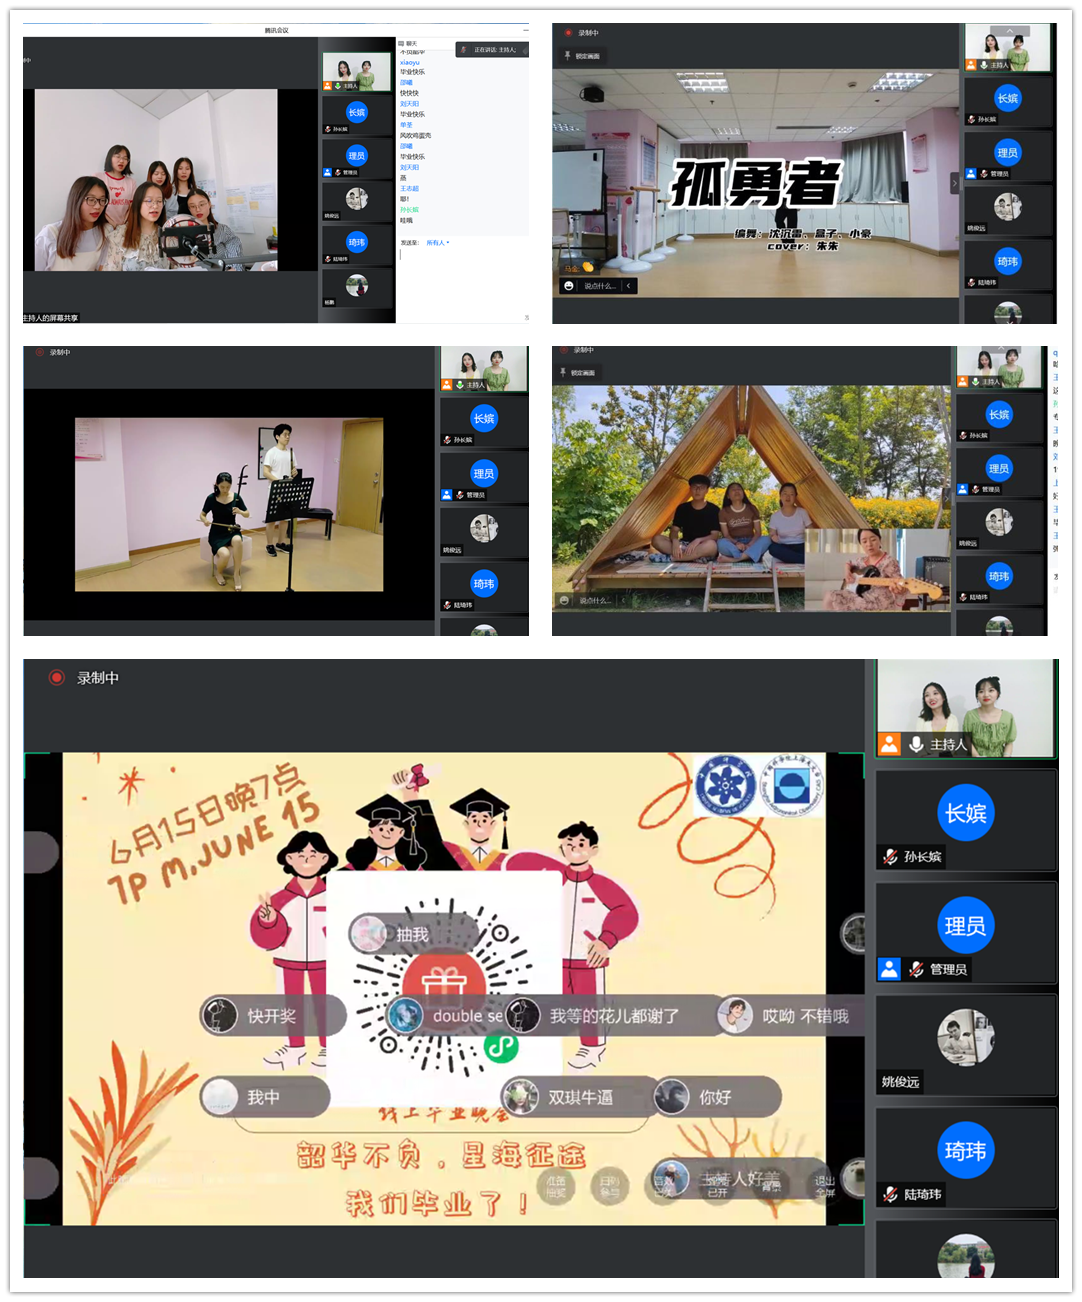
Task: Click 说点什么 input in 孤勇者 dance window
Action: click(x=600, y=286)
